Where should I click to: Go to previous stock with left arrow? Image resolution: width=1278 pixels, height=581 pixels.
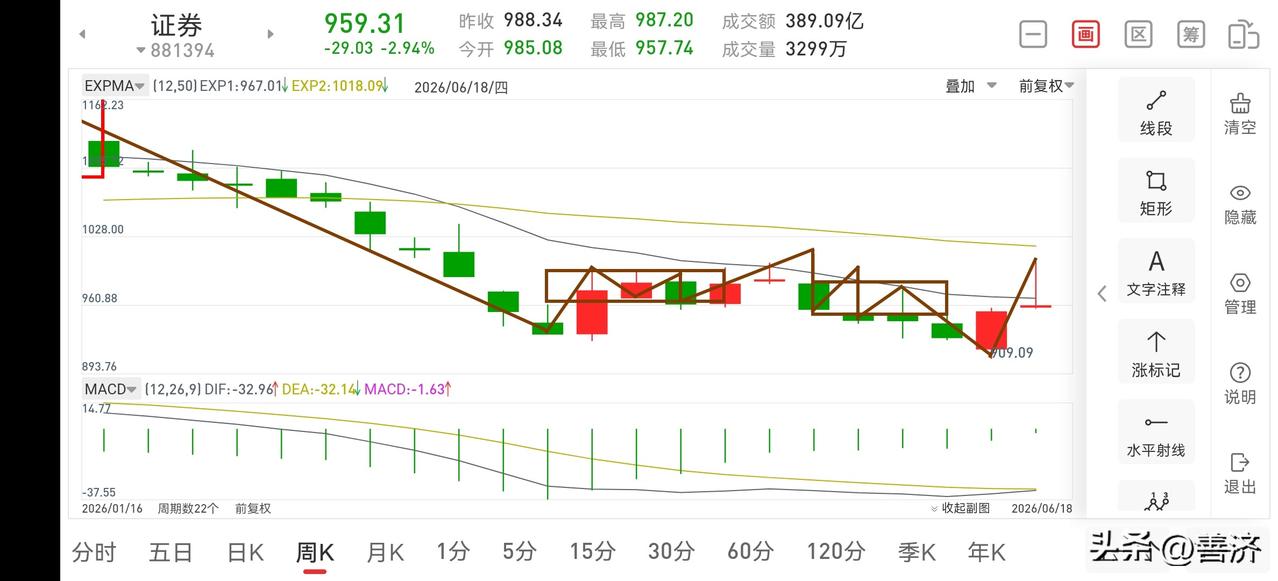pos(82,34)
